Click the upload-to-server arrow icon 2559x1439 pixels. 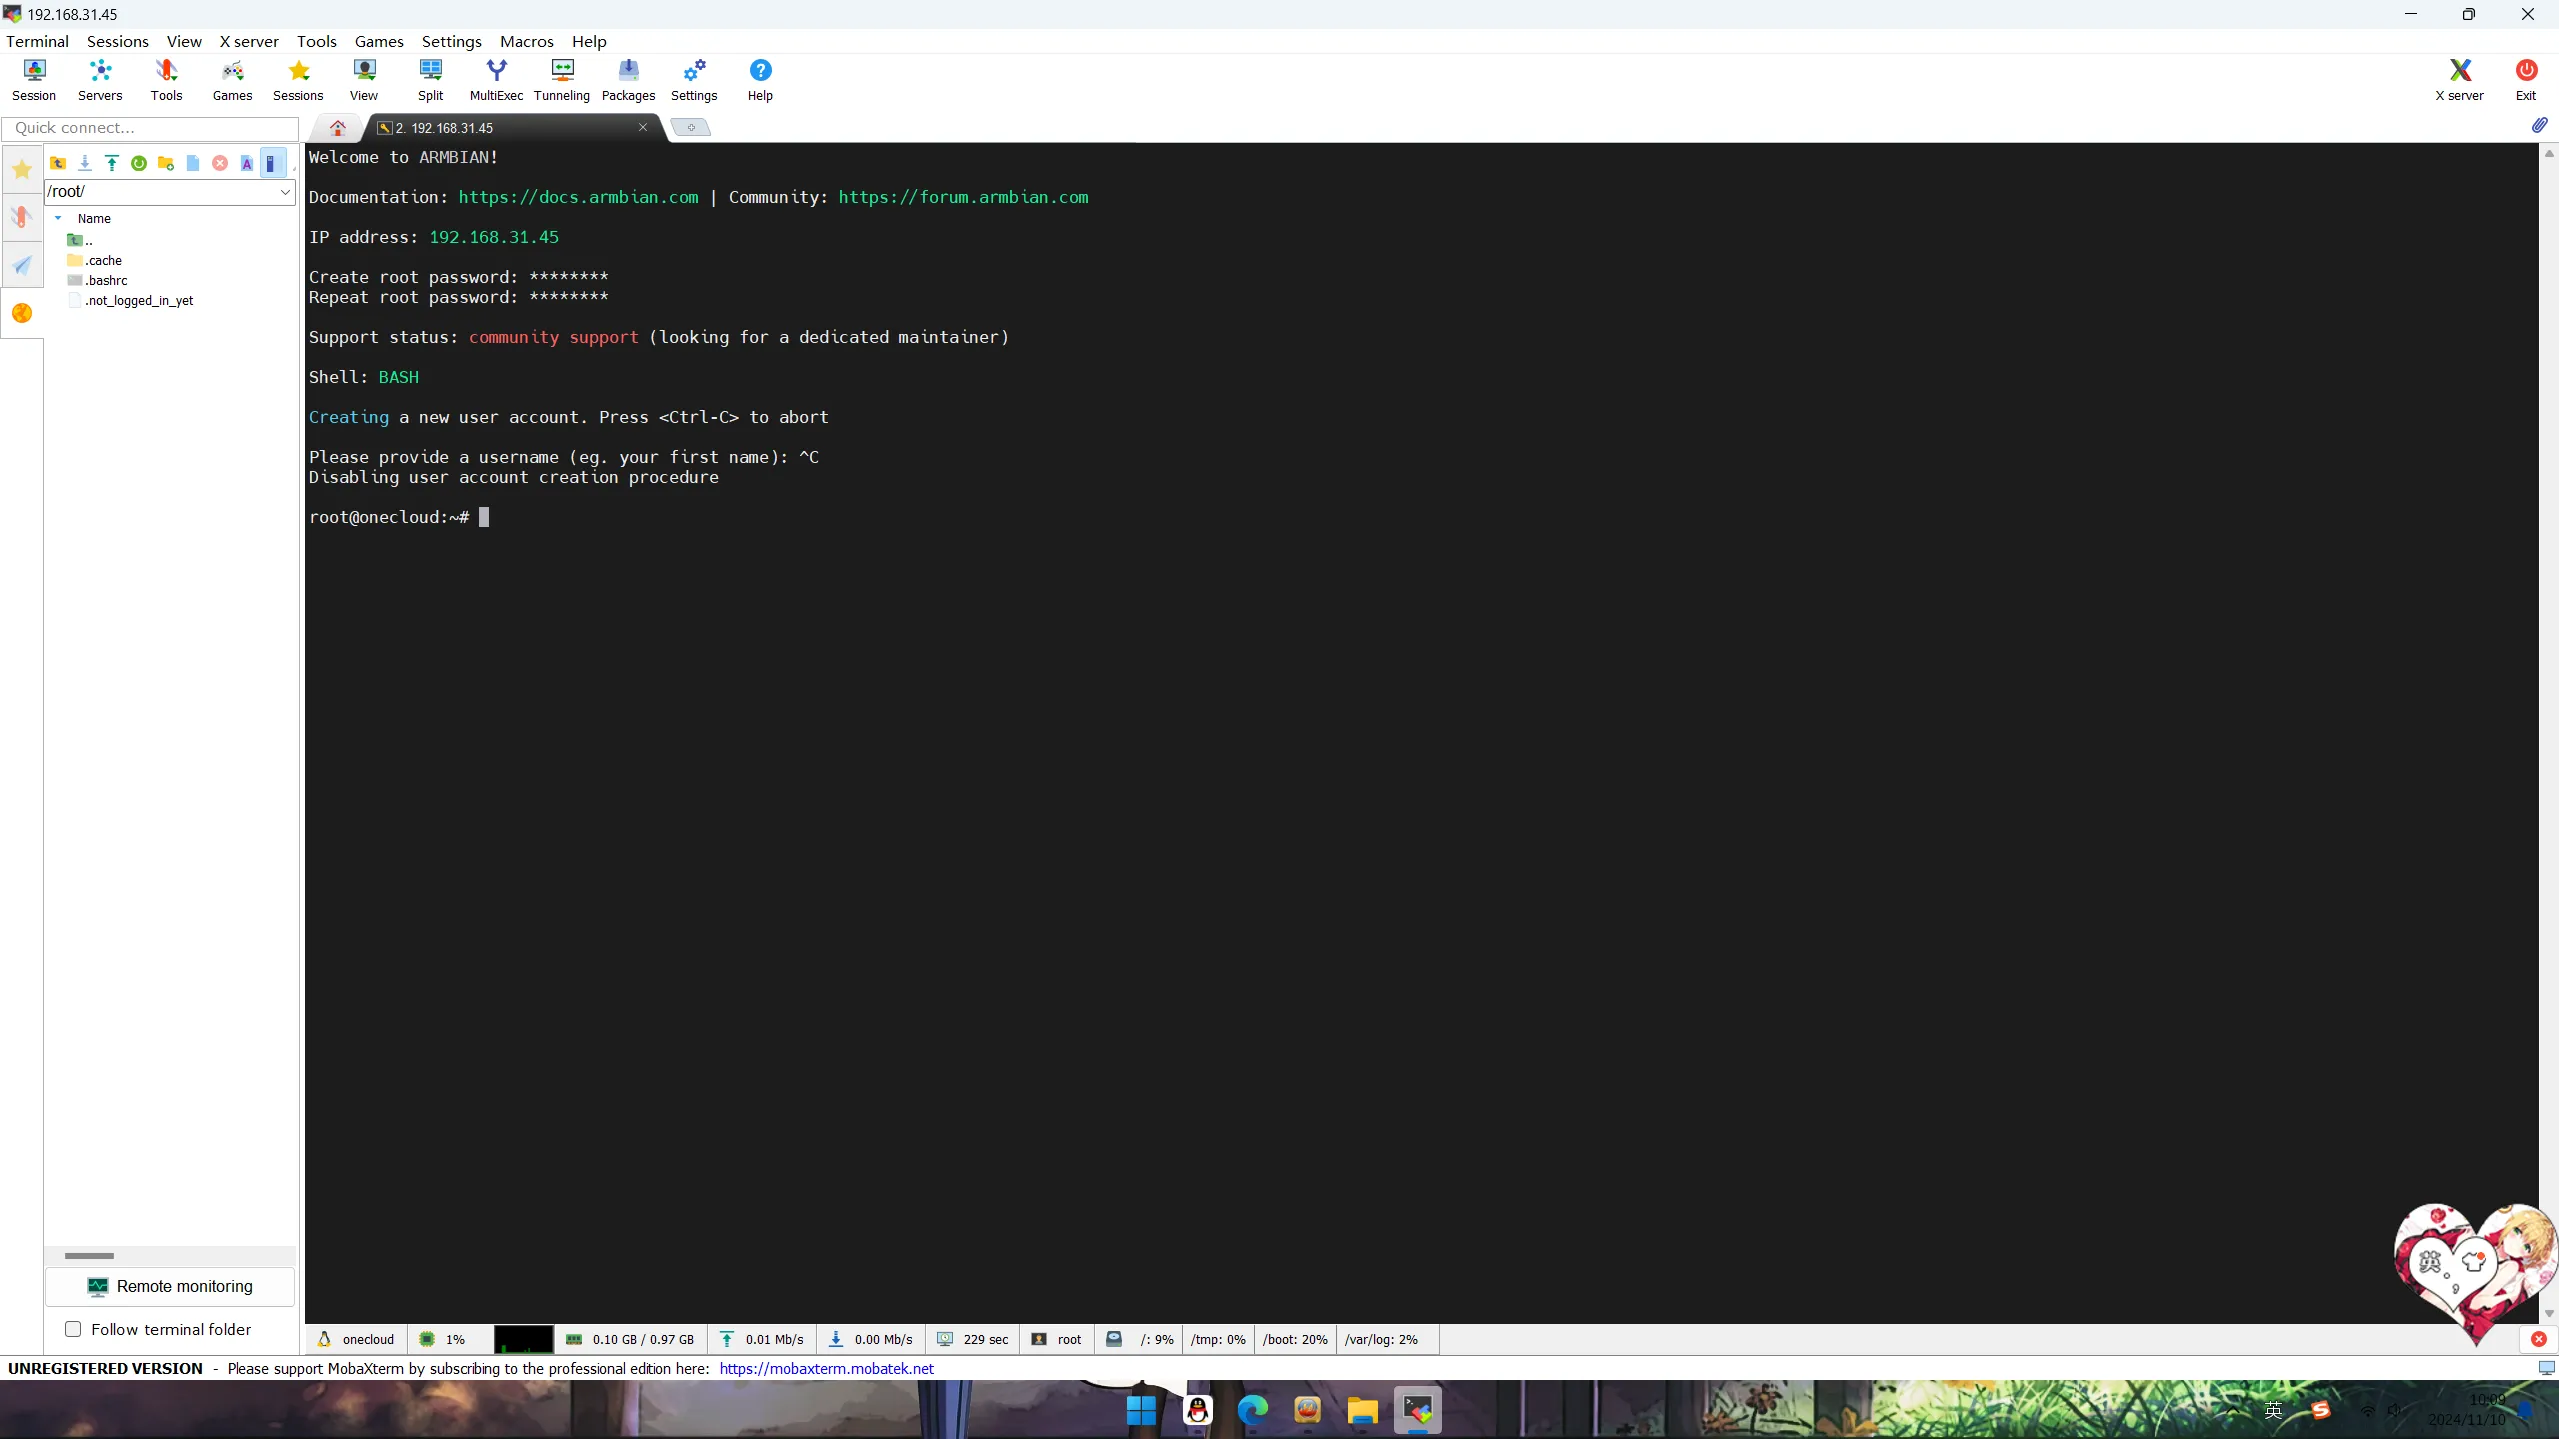pos(112,163)
